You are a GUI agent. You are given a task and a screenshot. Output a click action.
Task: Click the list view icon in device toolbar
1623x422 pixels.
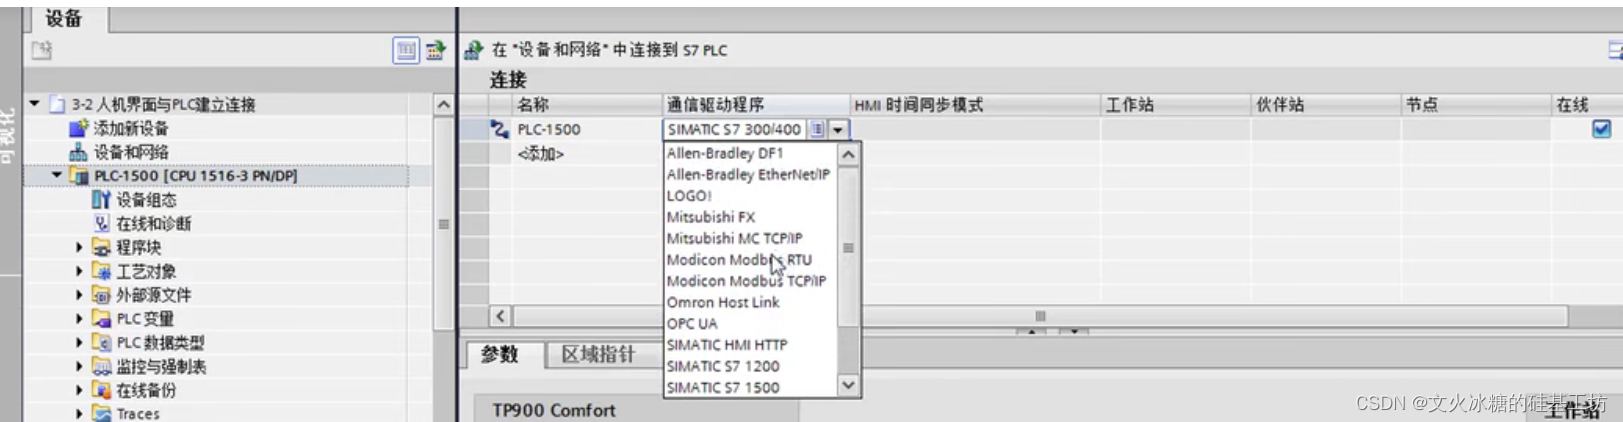(x=406, y=50)
